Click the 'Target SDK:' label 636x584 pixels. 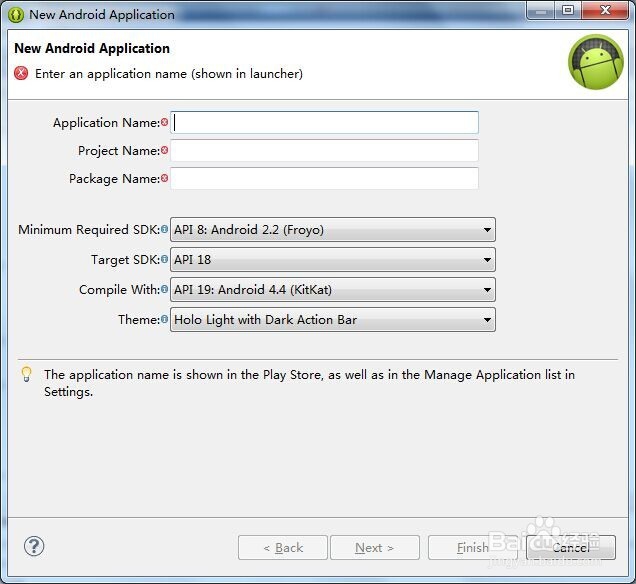(x=125, y=260)
